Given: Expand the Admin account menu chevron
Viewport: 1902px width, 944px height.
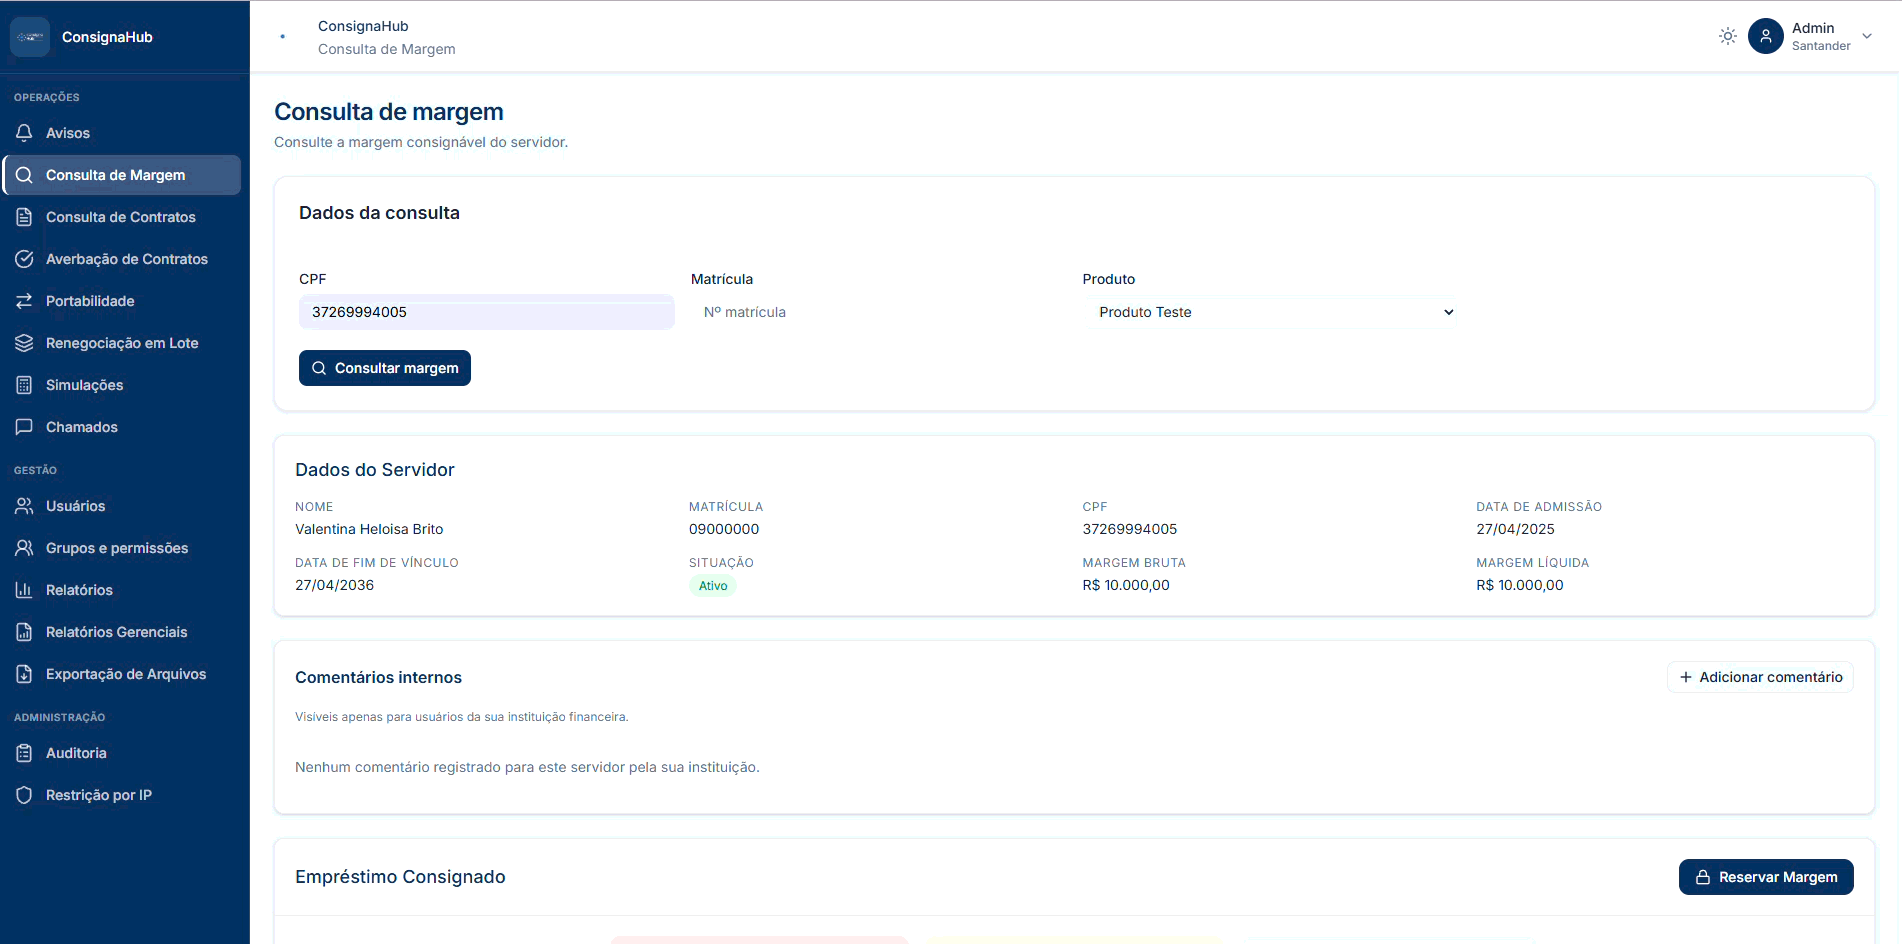Looking at the screenshot, I should click(1867, 36).
